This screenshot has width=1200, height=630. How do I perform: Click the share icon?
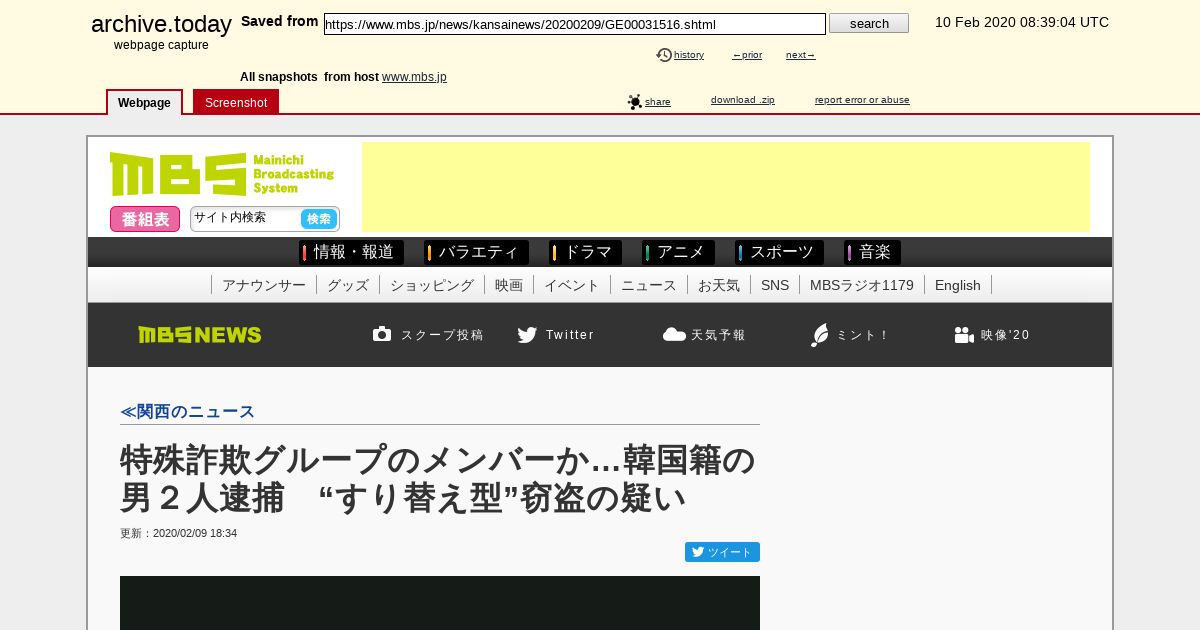click(x=635, y=102)
